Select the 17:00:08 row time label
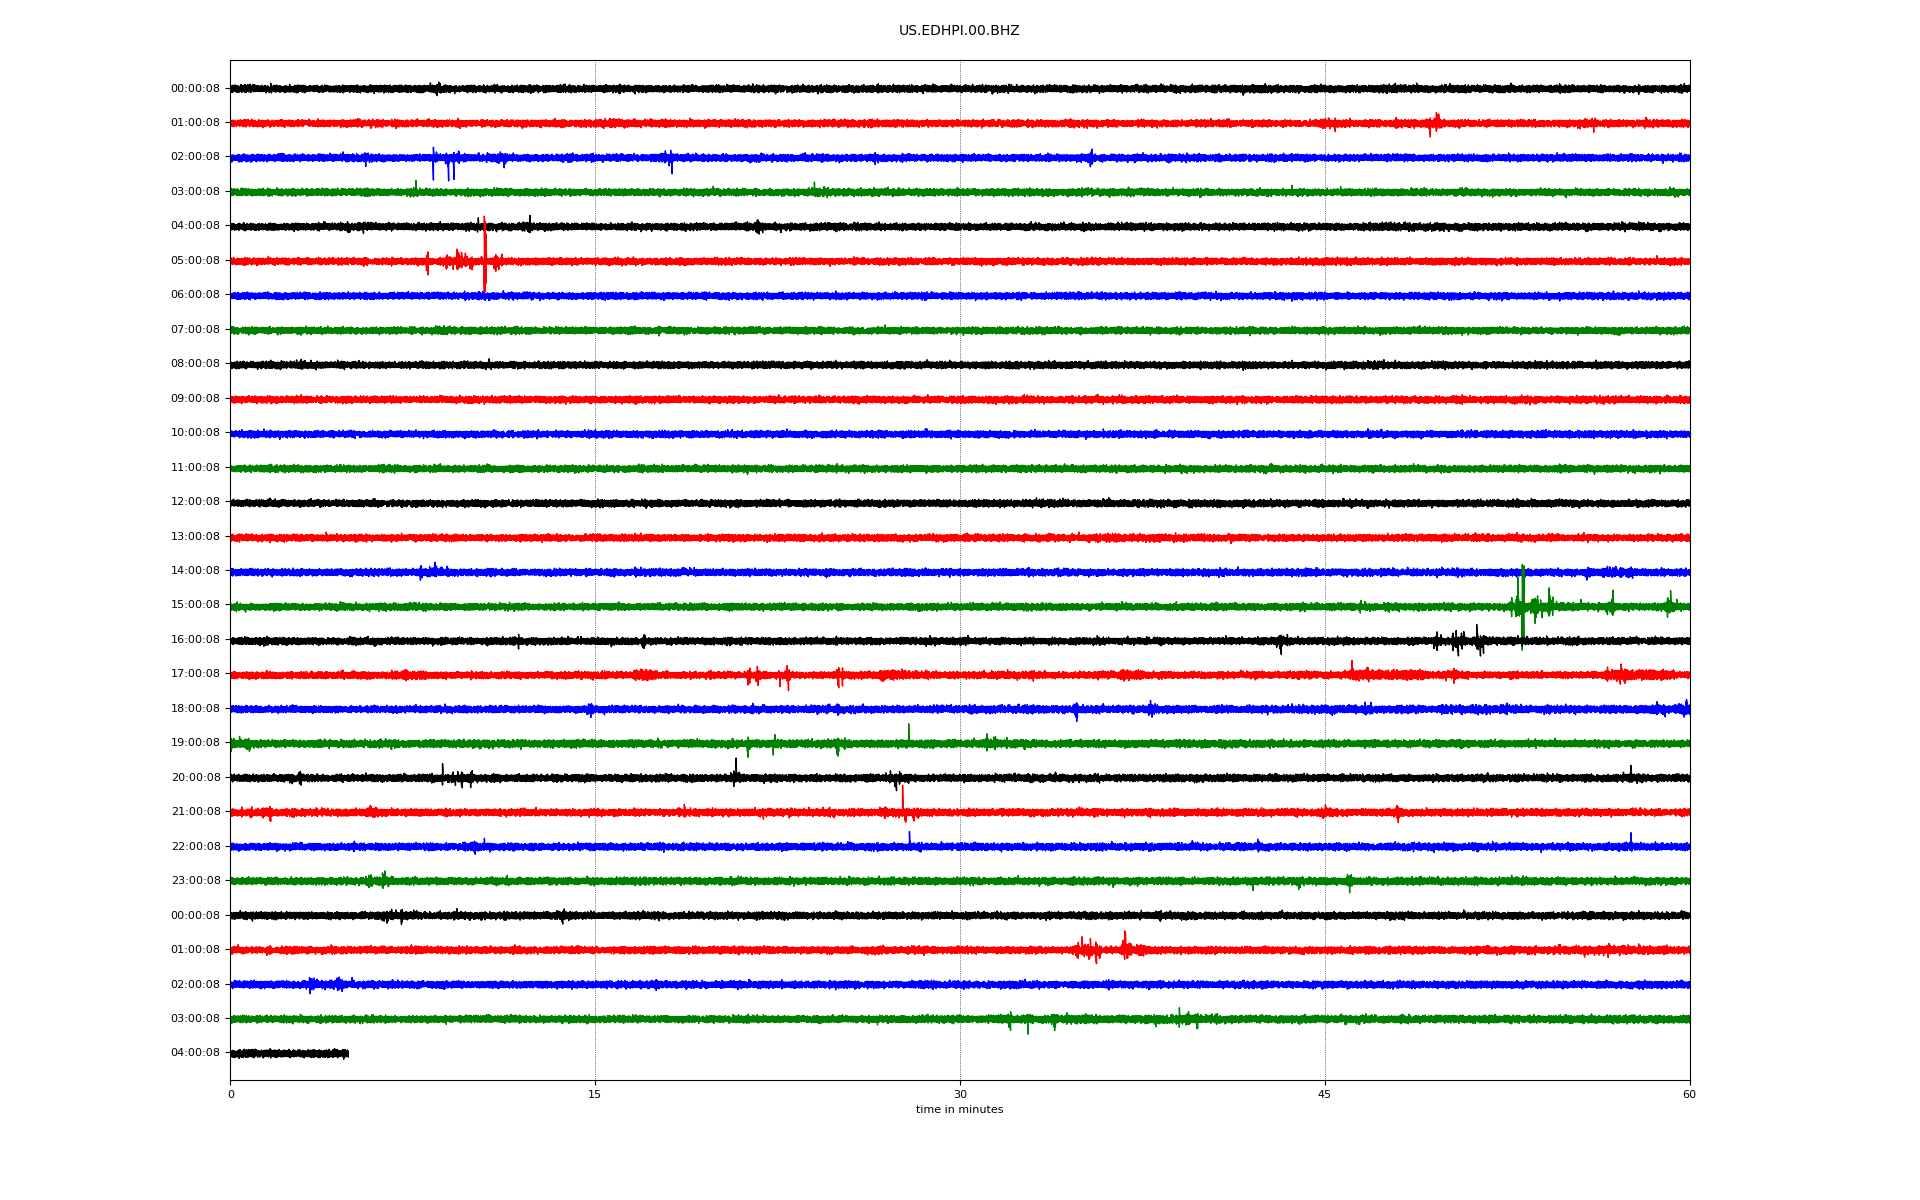Image resolution: width=1920 pixels, height=1200 pixels. 195,674
